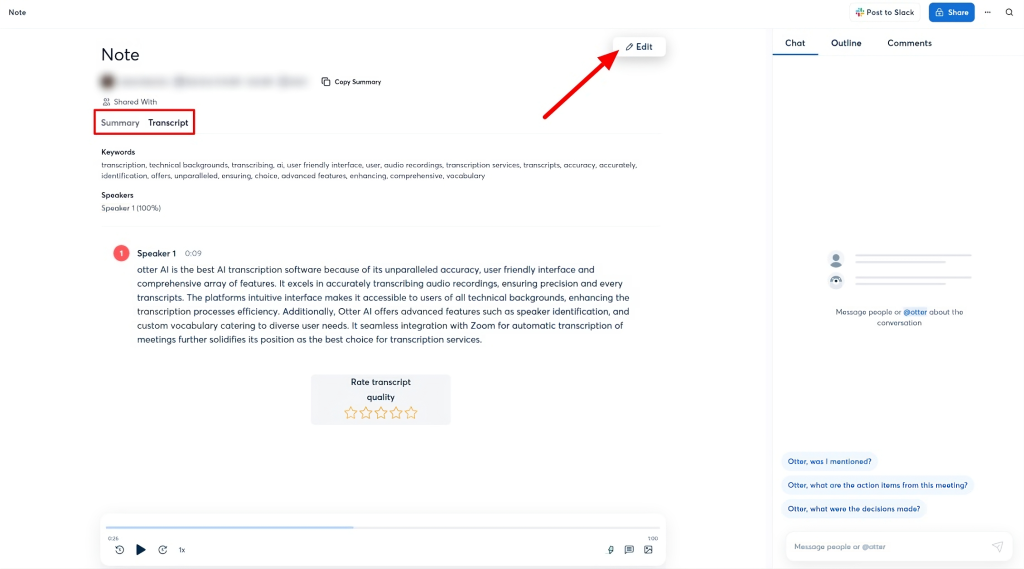Viewport: 1024px width, 569px height.
Task: Click the @otter mention in chat hint
Action: (914, 312)
